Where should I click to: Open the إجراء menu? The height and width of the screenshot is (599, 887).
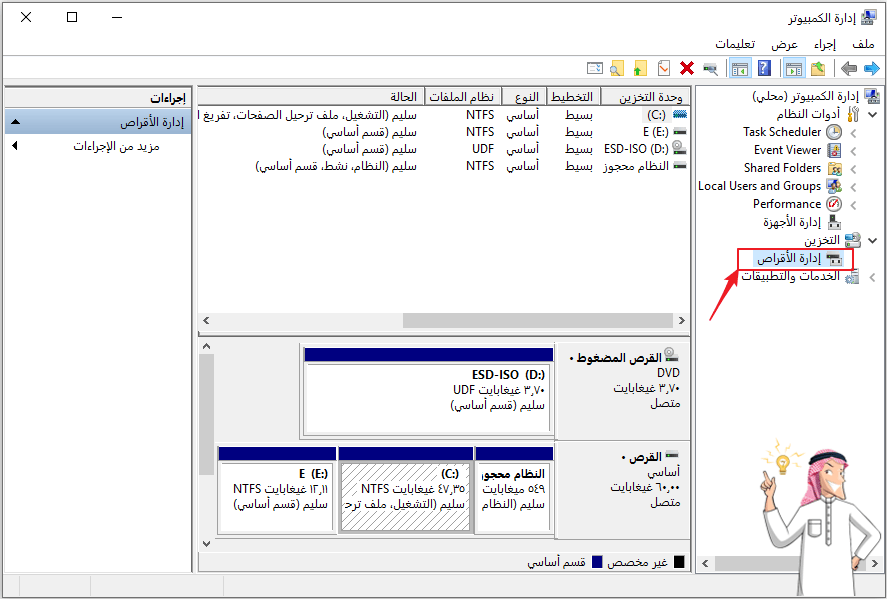coord(825,44)
